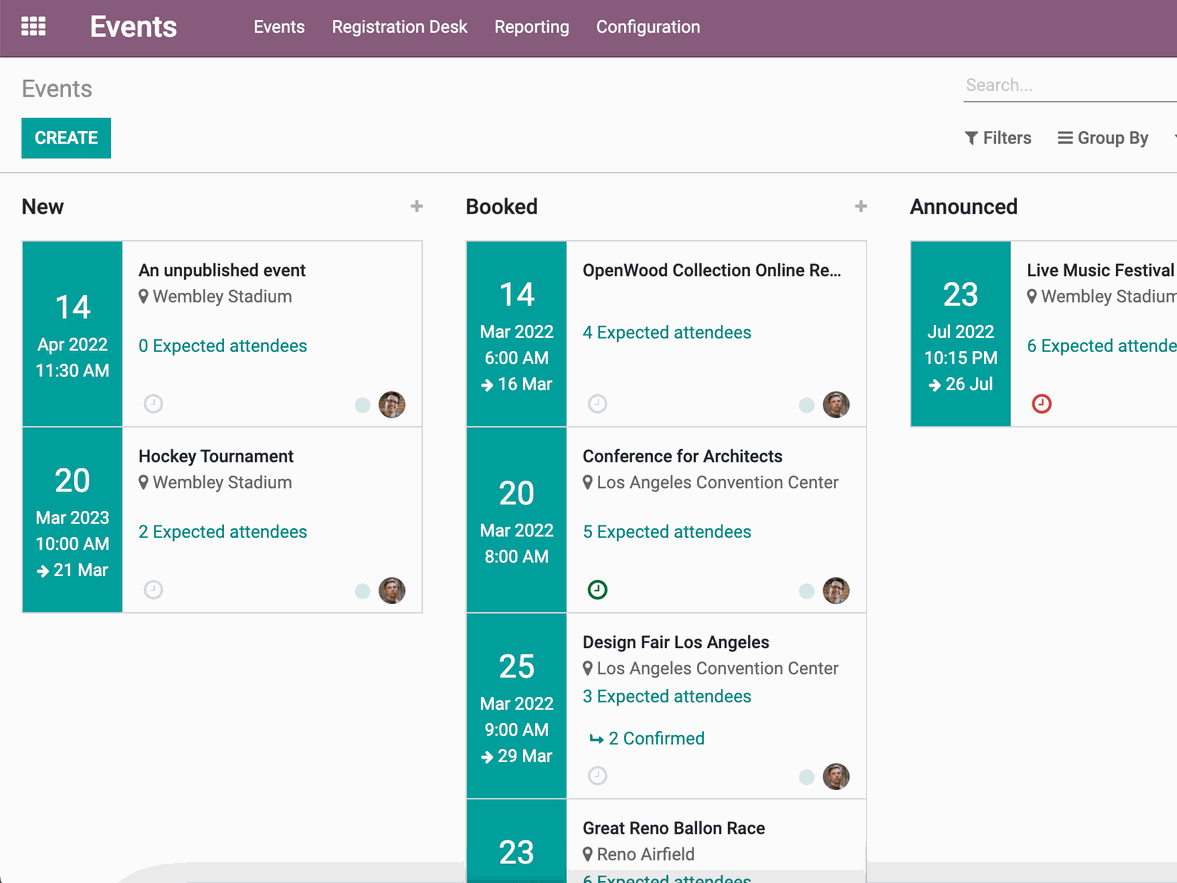The height and width of the screenshot is (883, 1177).
Task: Click the activity clock on Design Fair Los Angeles
Action: [x=597, y=776]
